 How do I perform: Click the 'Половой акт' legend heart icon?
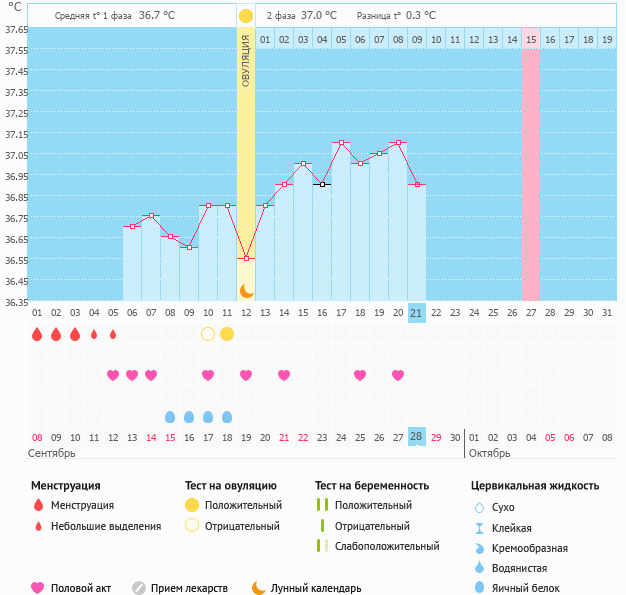(38, 589)
